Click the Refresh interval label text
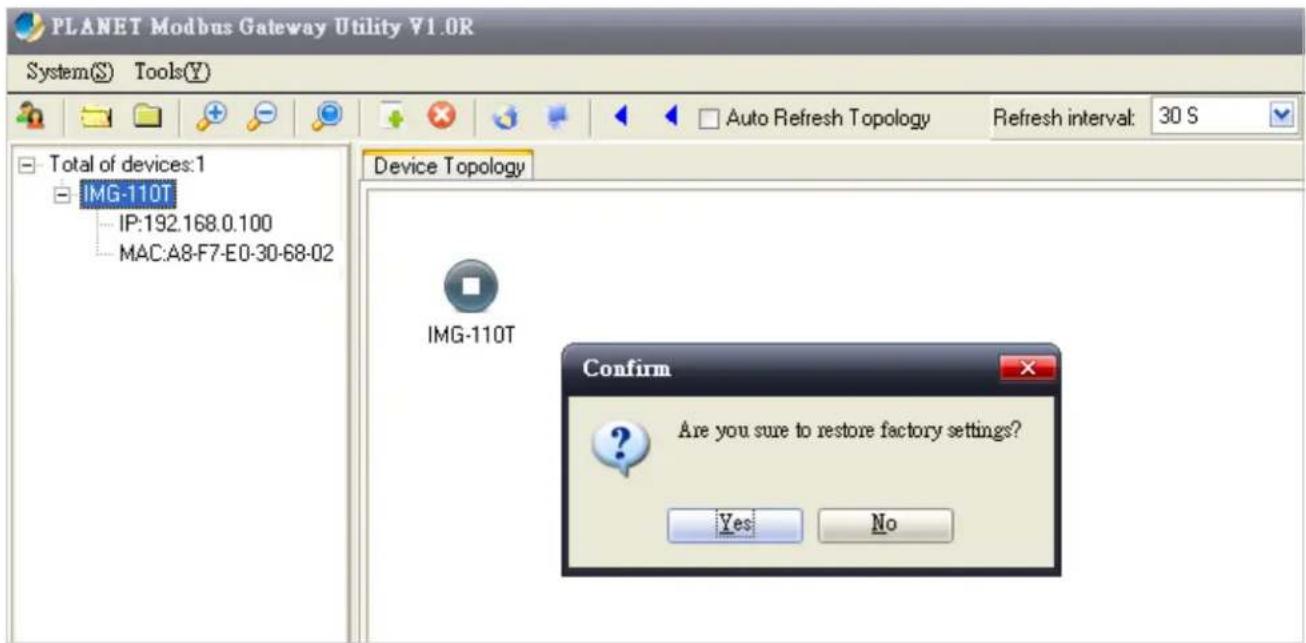The image size is (1306, 643). [x=1064, y=118]
